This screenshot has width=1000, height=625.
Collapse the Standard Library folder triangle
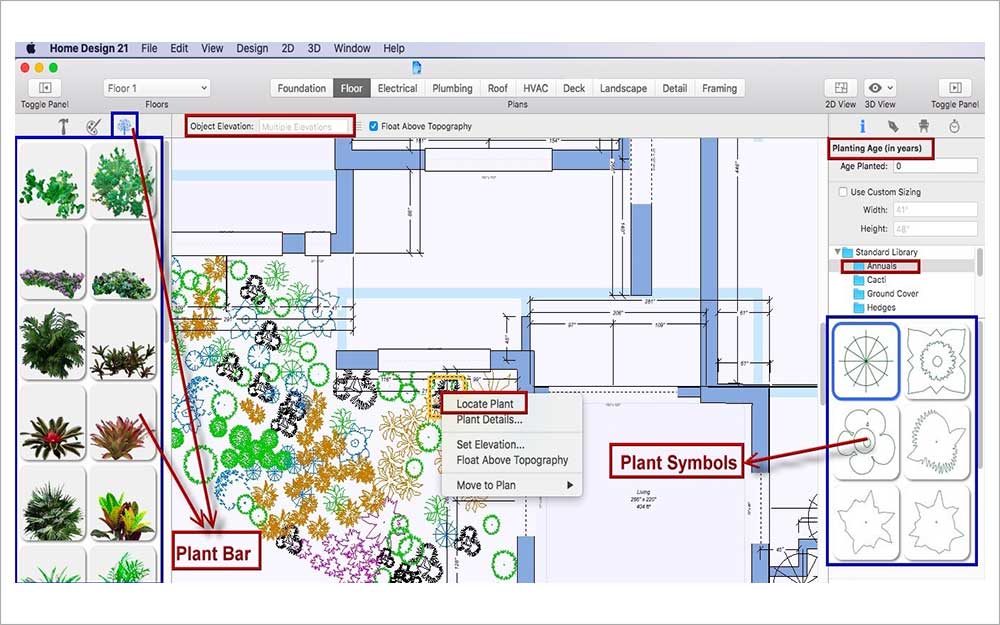[x=837, y=252]
